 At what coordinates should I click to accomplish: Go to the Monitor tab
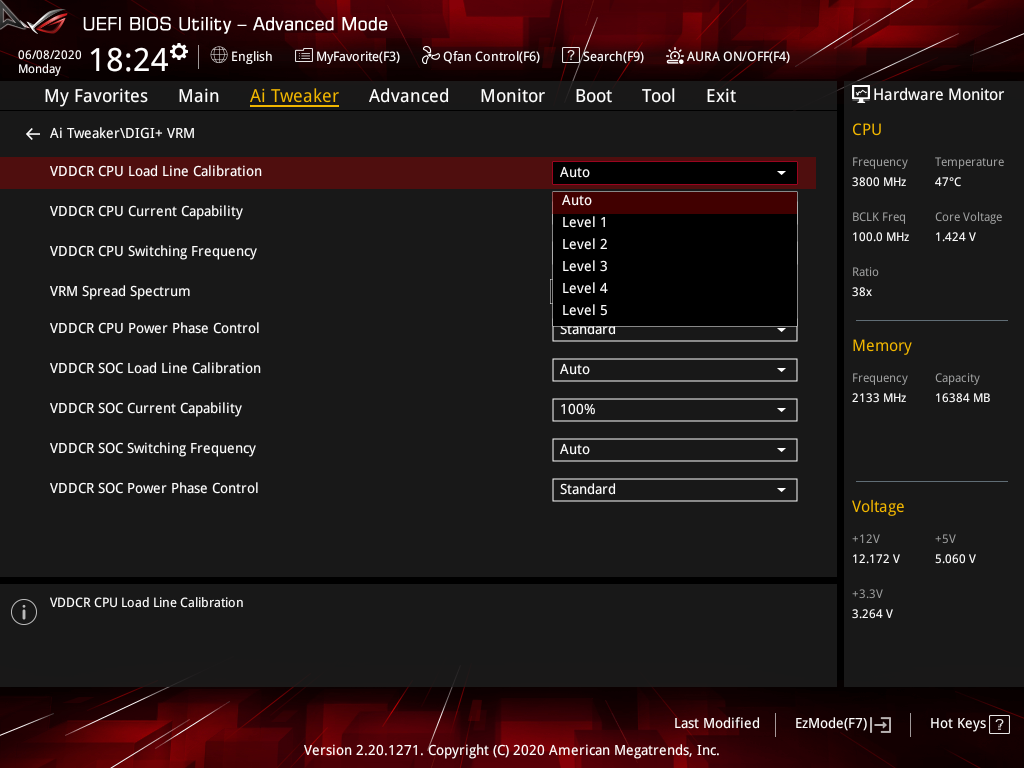(x=512, y=96)
